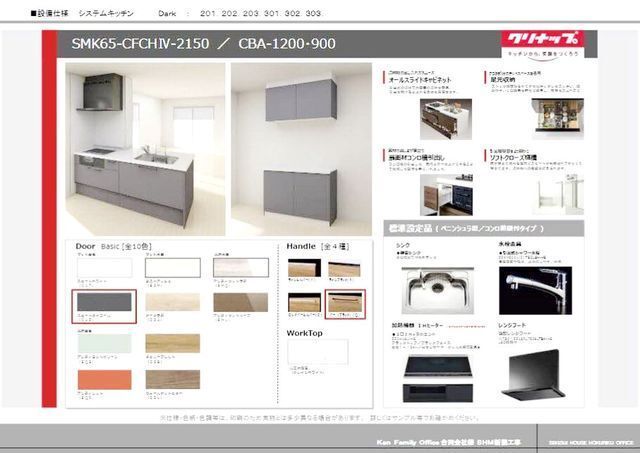Open the main kitchen island photo
The width and height of the screenshot is (640, 453).
coord(146,149)
